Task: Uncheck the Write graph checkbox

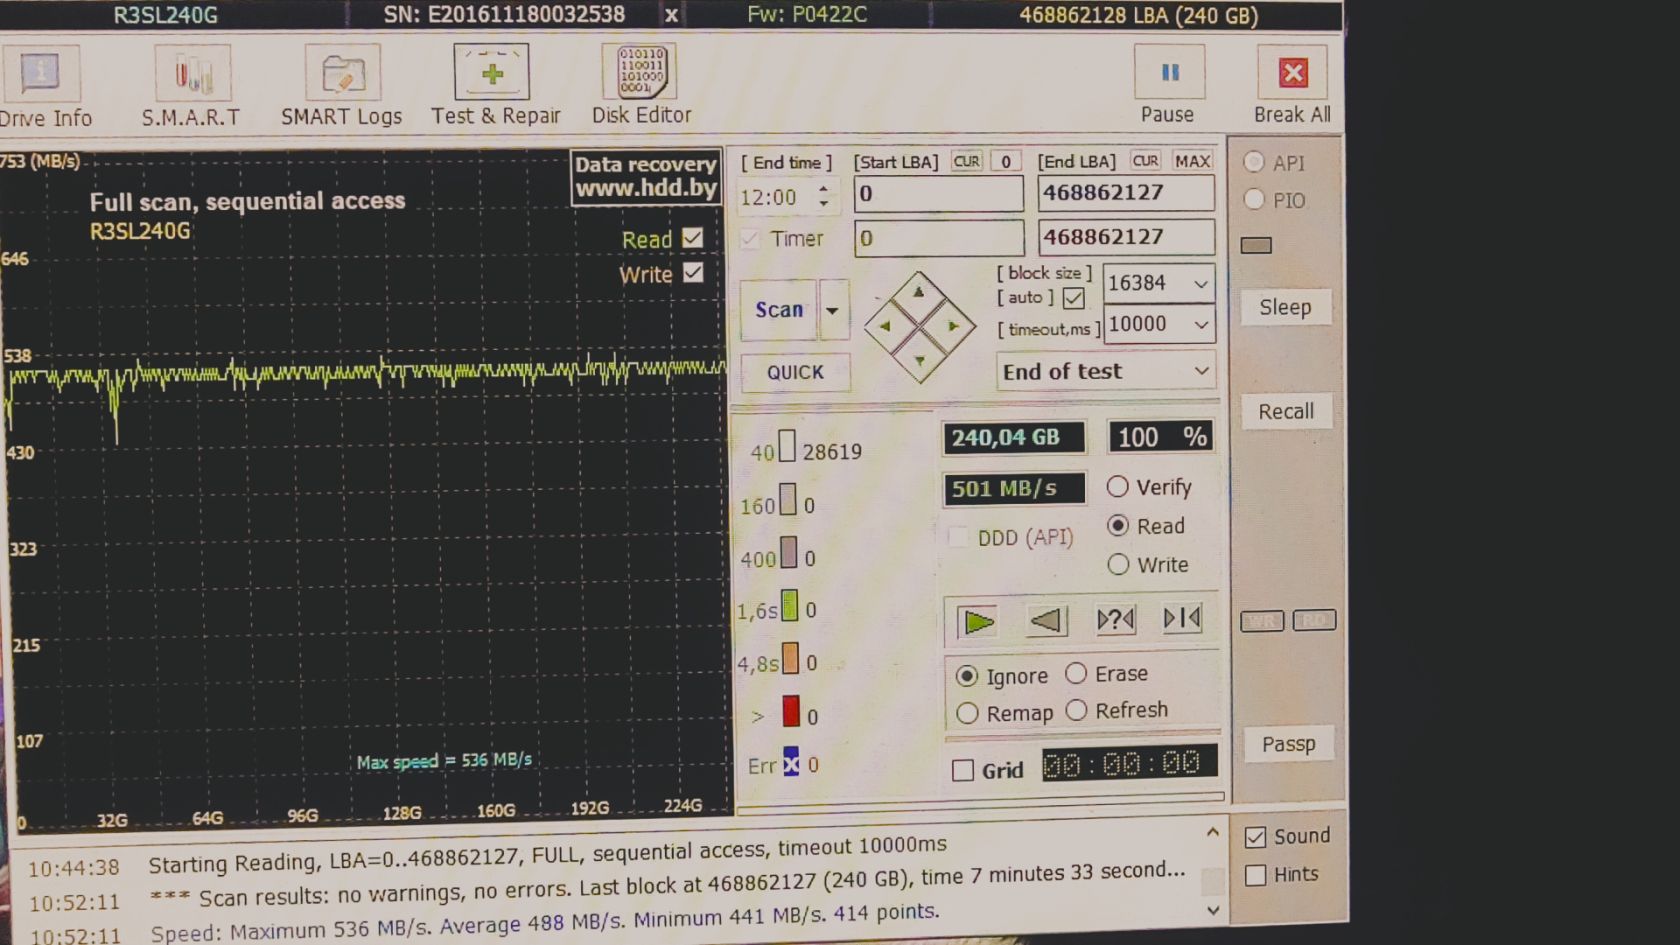Action: [x=693, y=273]
